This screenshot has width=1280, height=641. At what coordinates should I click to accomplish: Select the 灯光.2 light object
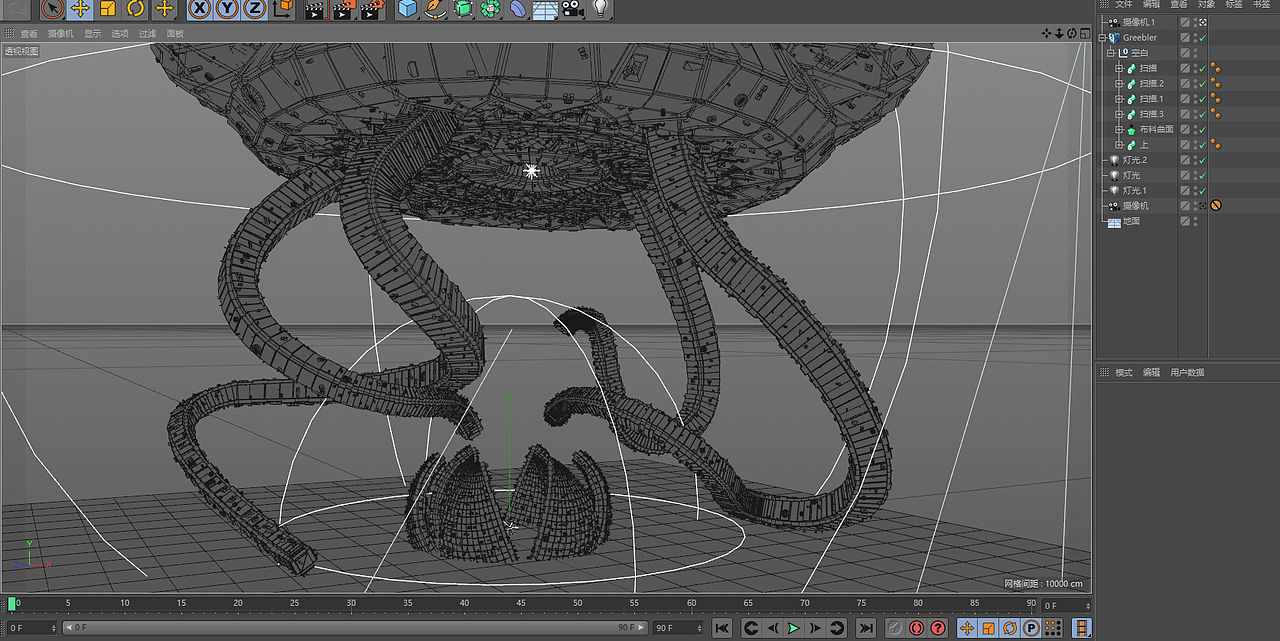[x=1135, y=160]
